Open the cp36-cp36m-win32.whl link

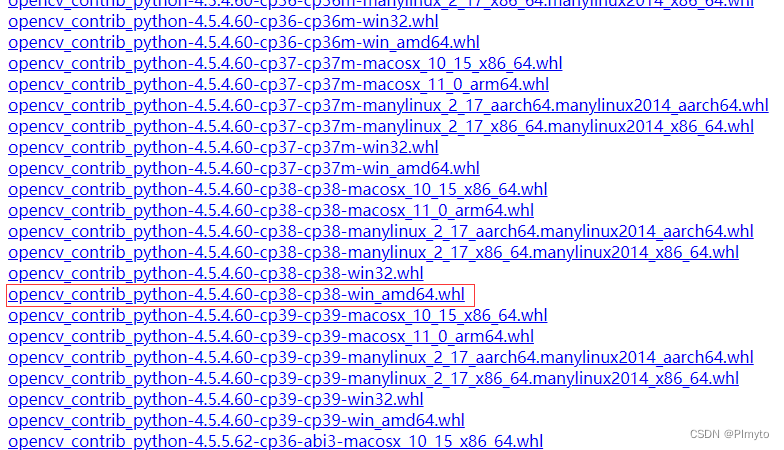[223, 22]
